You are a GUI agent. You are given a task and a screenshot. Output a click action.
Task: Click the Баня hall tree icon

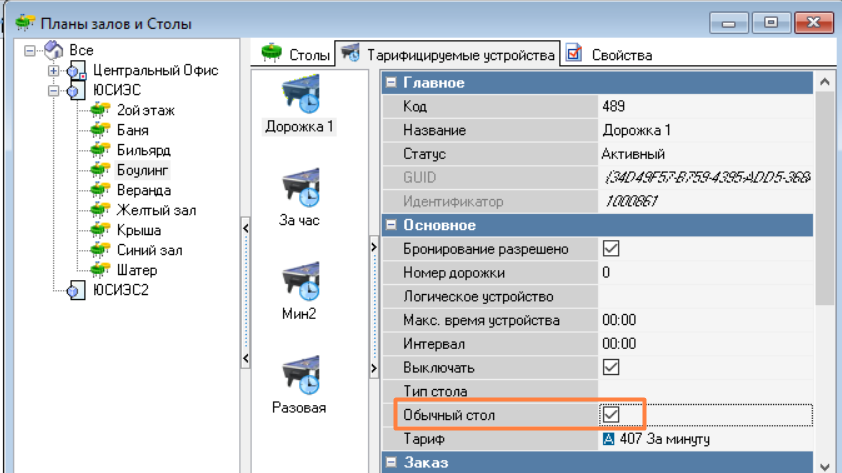click(99, 131)
